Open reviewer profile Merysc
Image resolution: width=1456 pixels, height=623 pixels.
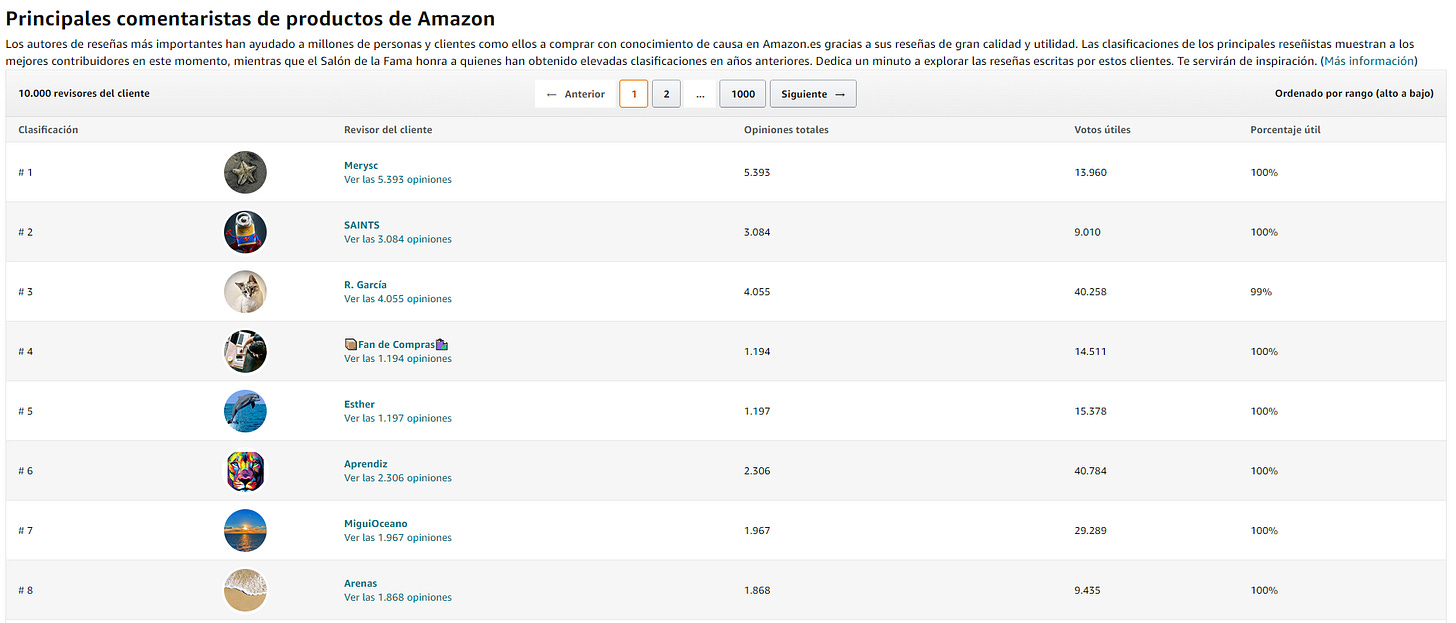coord(361,165)
